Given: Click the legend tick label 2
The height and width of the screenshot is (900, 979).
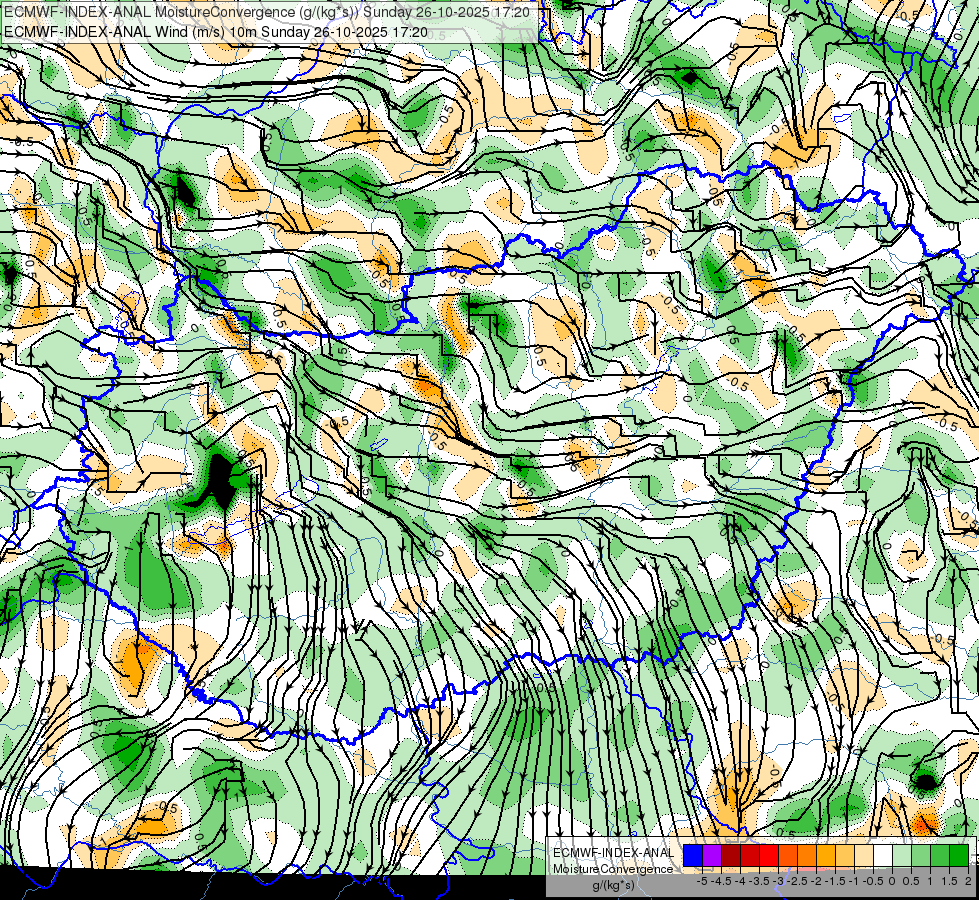Looking at the screenshot, I should click(968, 881).
